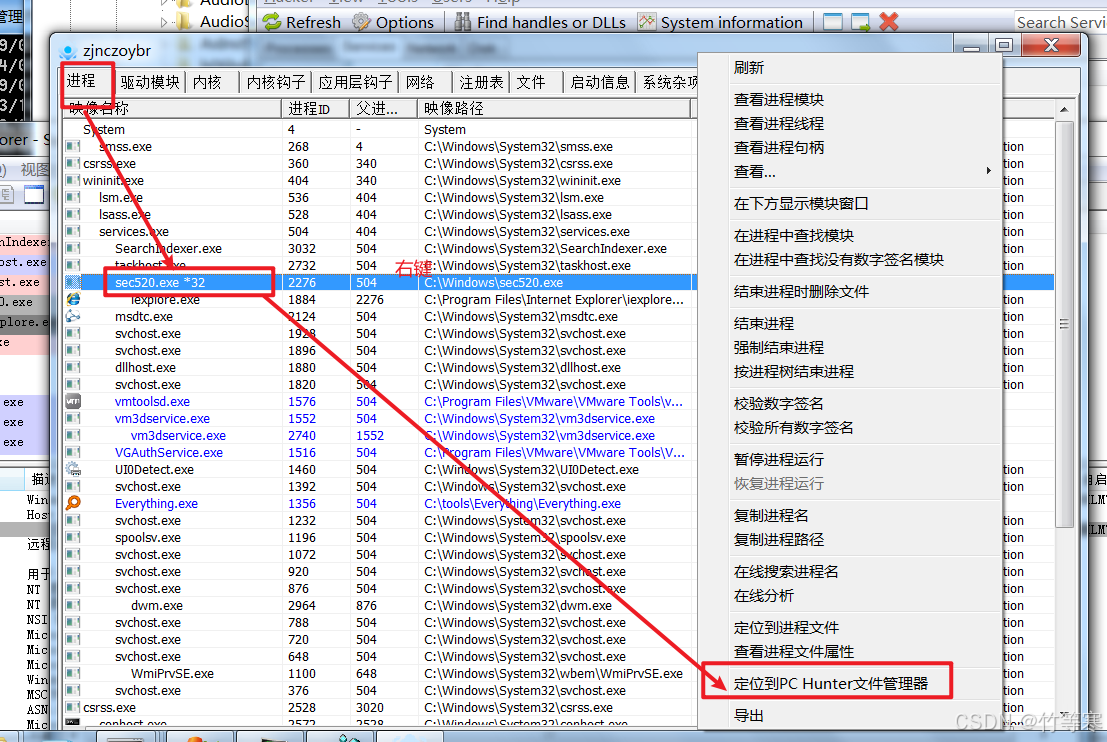1107x742 pixels.
Task: Expand the 查看... submenu arrow
Action: tap(989, 172)
